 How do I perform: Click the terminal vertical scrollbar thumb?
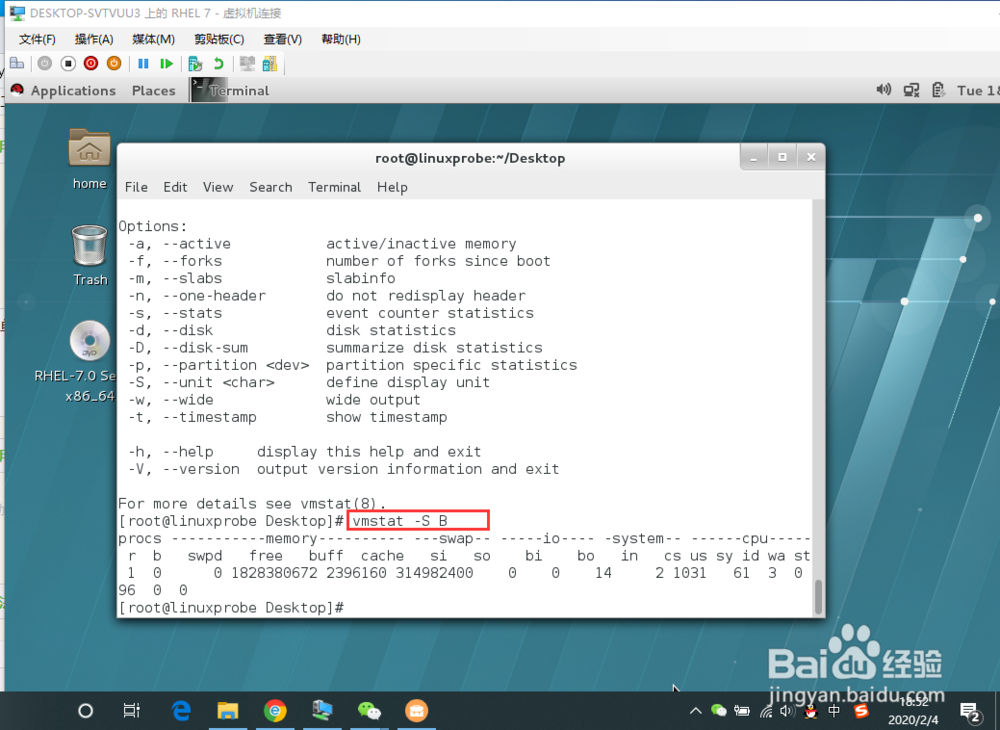coord(818,596)
